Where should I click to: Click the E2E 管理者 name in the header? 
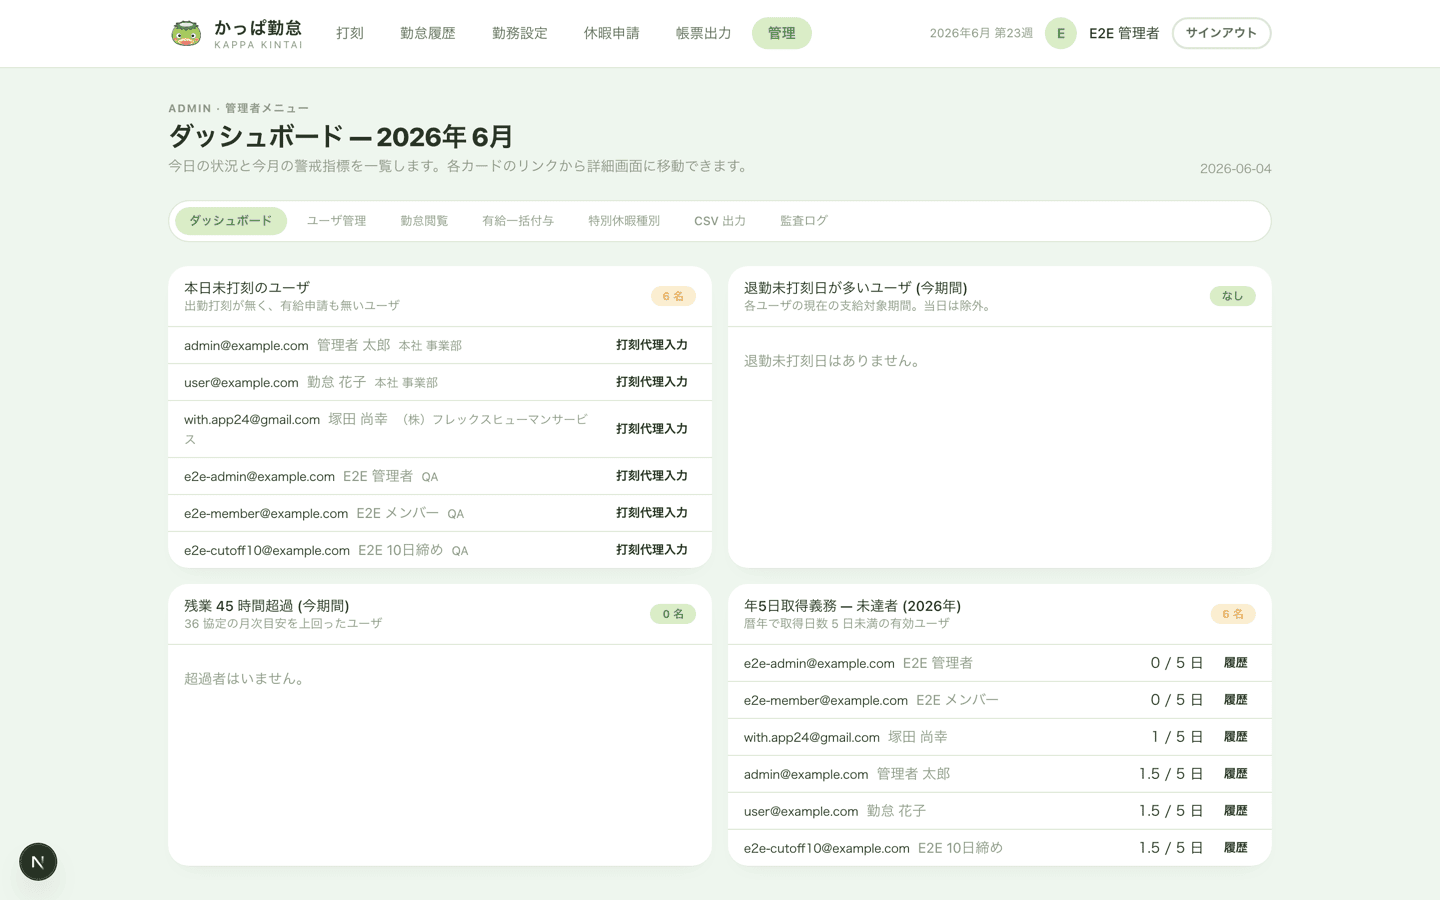coord(1124,33)
